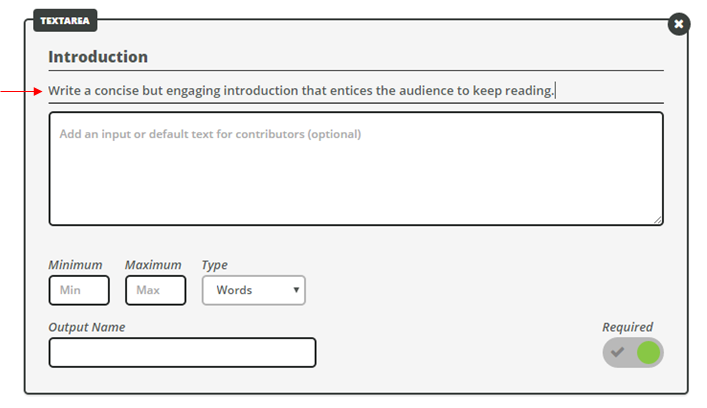Open the Type dropdown showing Words
The height and width of the screenshot is (408, 707).
coord(254,290)
